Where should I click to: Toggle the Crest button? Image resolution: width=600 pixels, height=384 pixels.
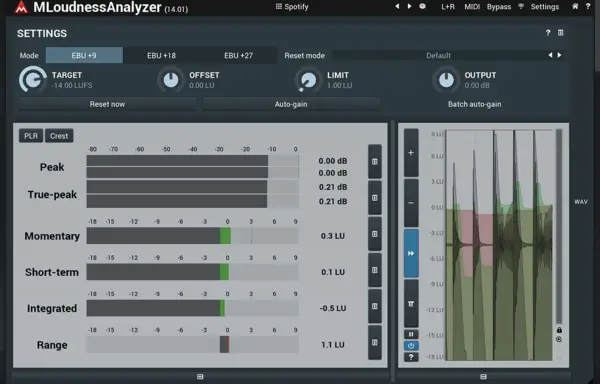(x=59, y=136)
